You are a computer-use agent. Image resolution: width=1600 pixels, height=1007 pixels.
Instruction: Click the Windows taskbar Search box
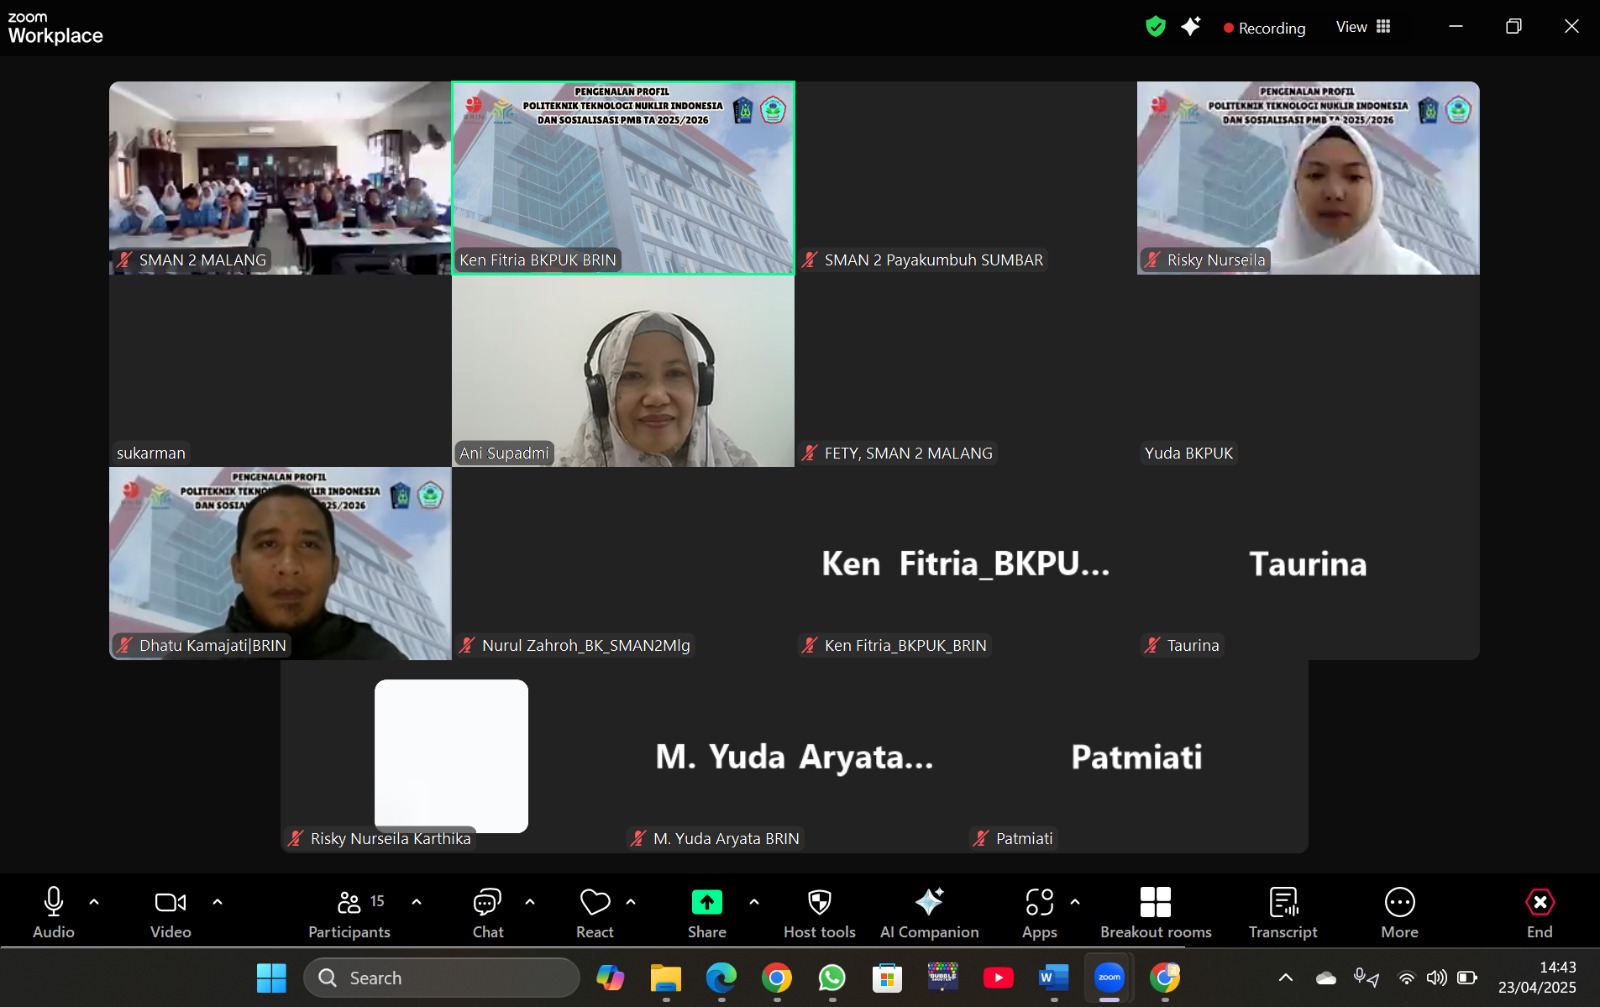pyautogui.click(x=442, y=978)
